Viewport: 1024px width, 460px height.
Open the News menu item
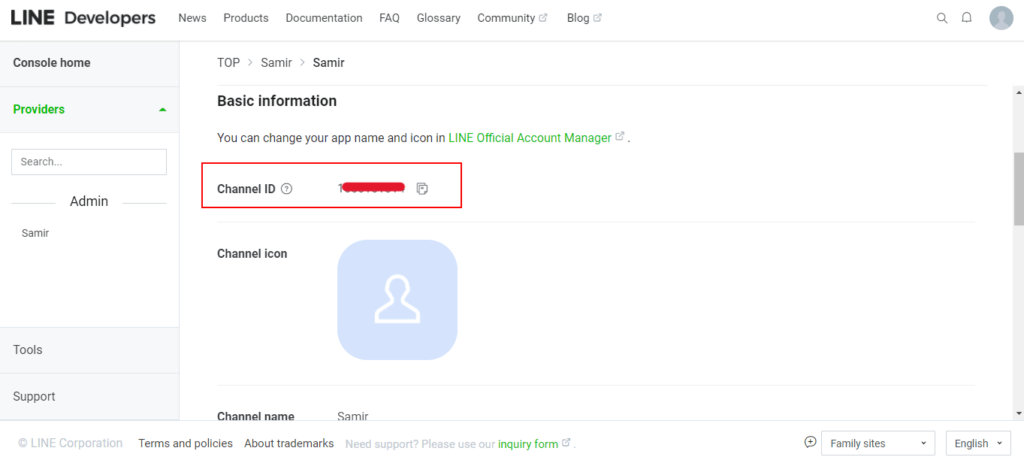[192, 18]
